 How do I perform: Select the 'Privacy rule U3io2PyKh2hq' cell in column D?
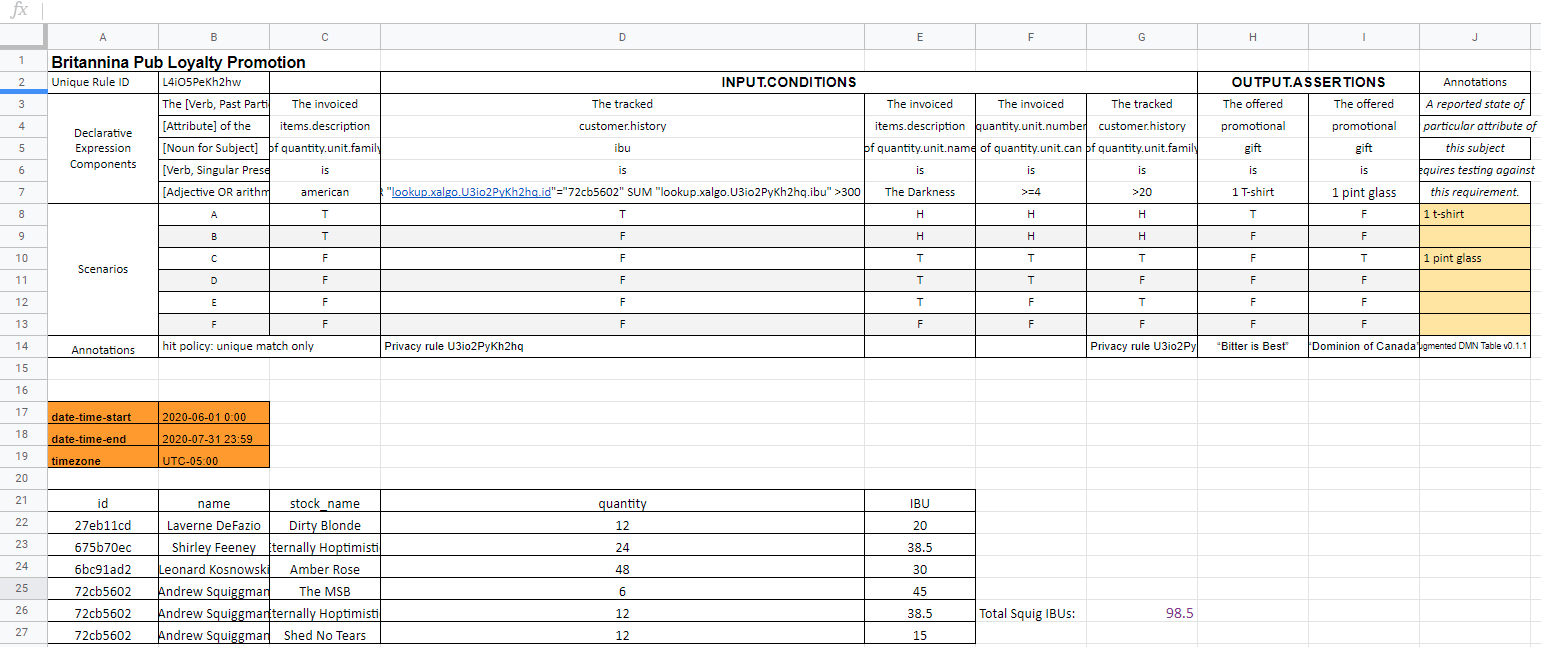[x=622, y=346]
